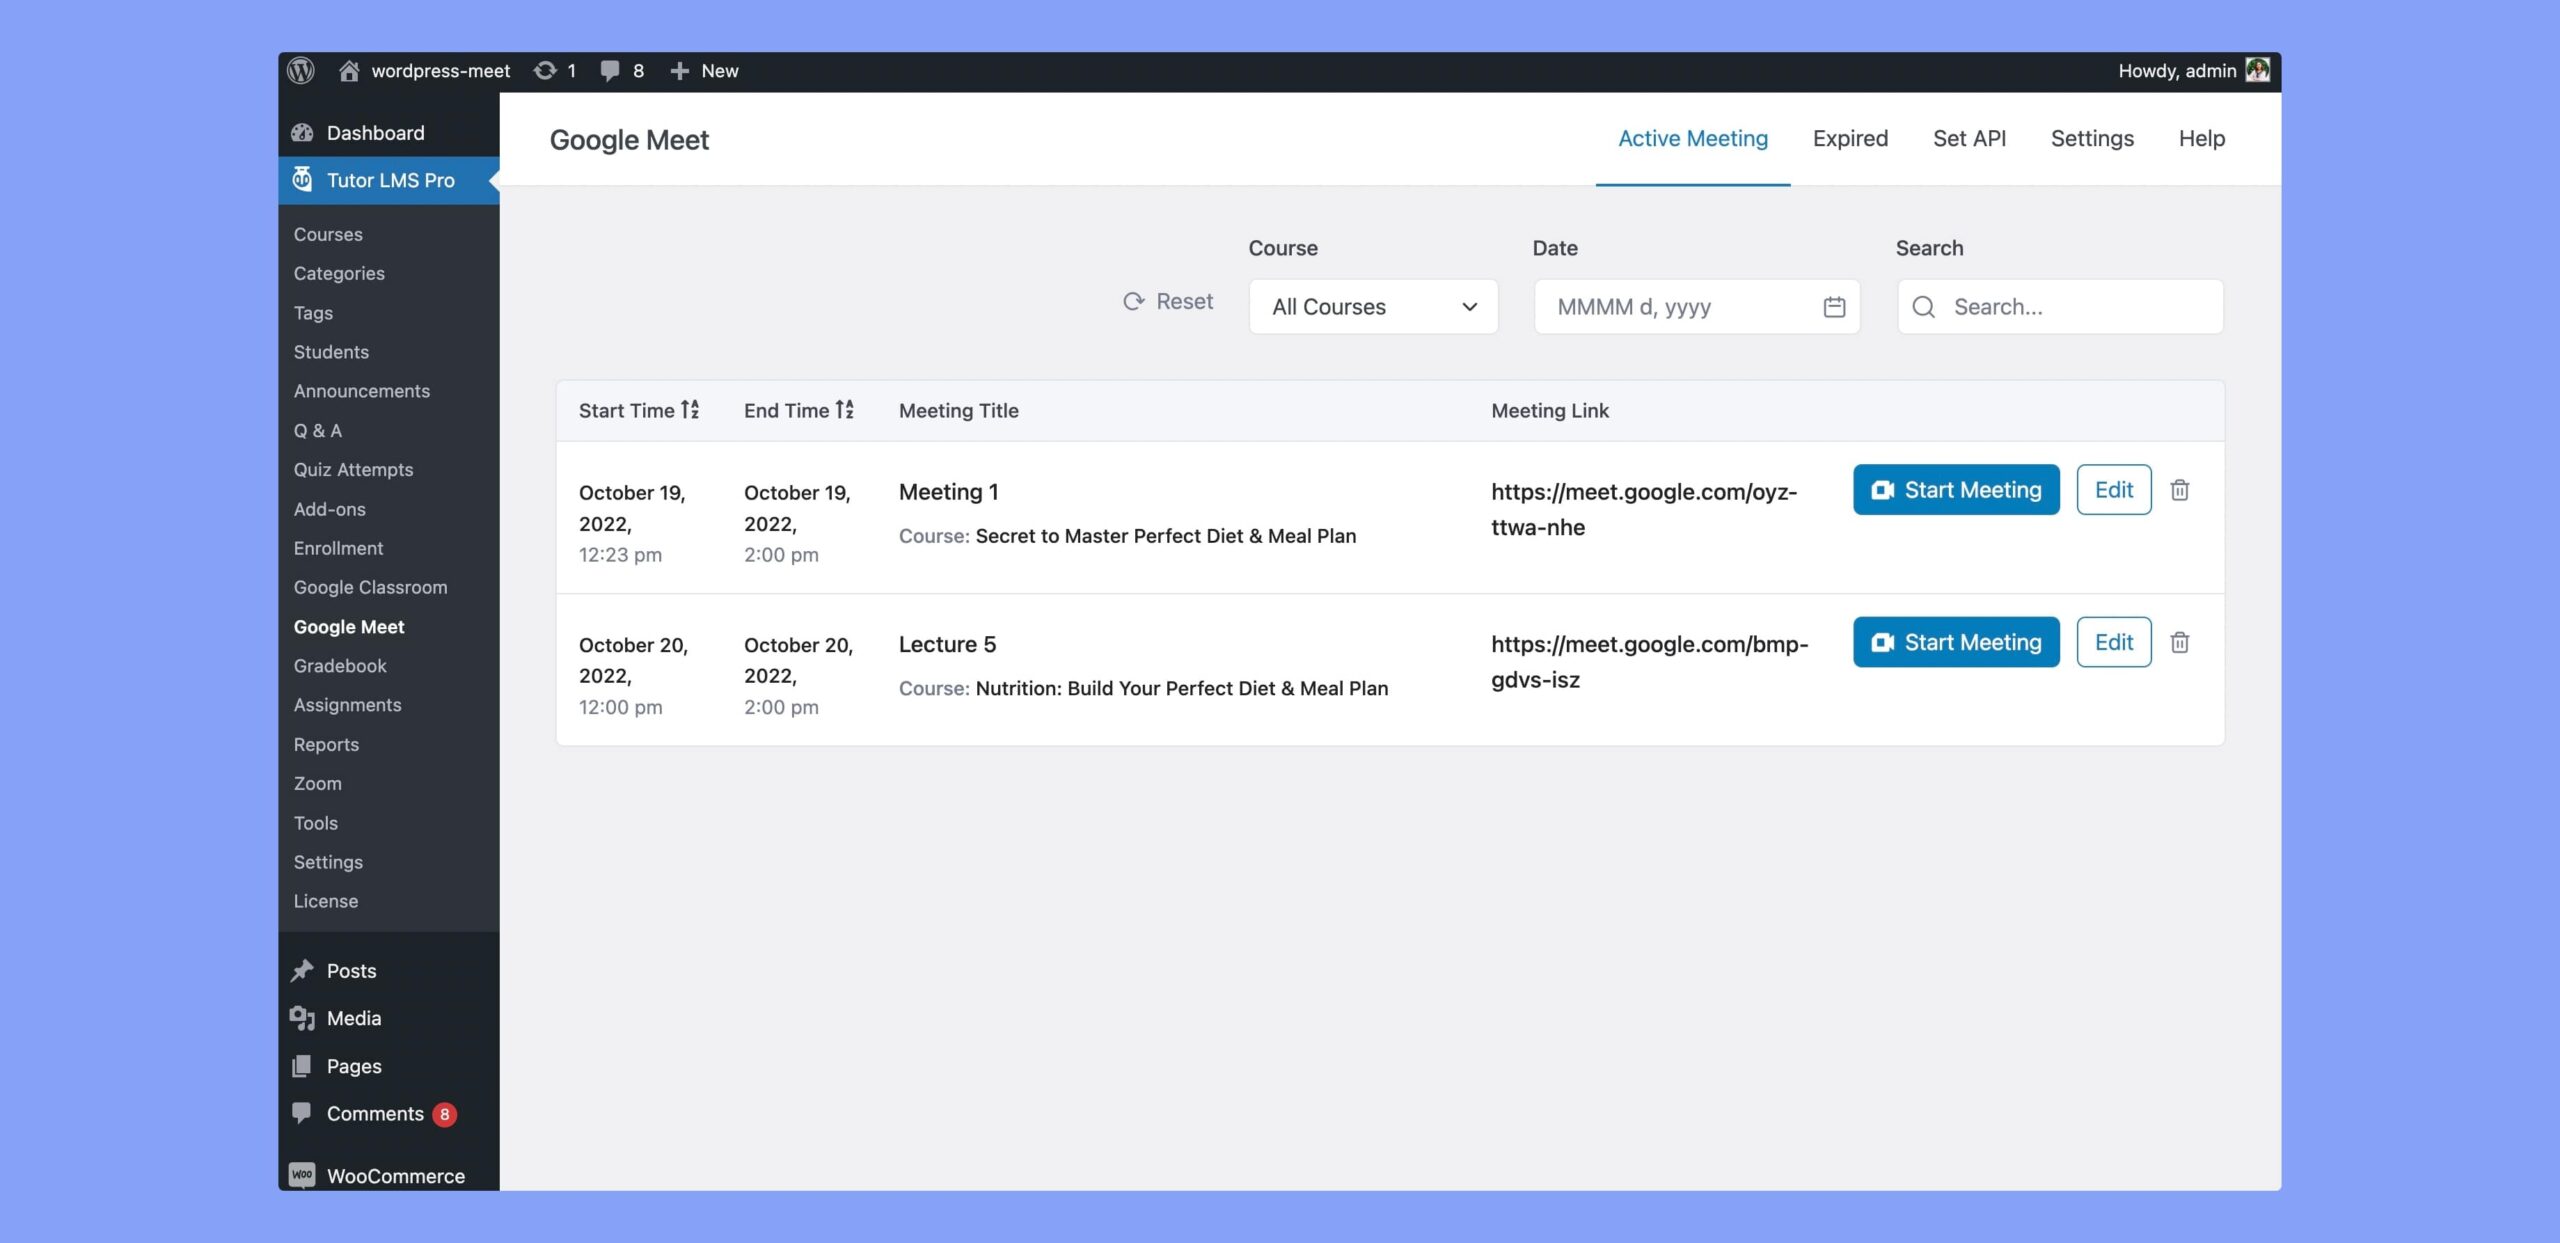Click the updates icon with count 1

pos(545,71)
